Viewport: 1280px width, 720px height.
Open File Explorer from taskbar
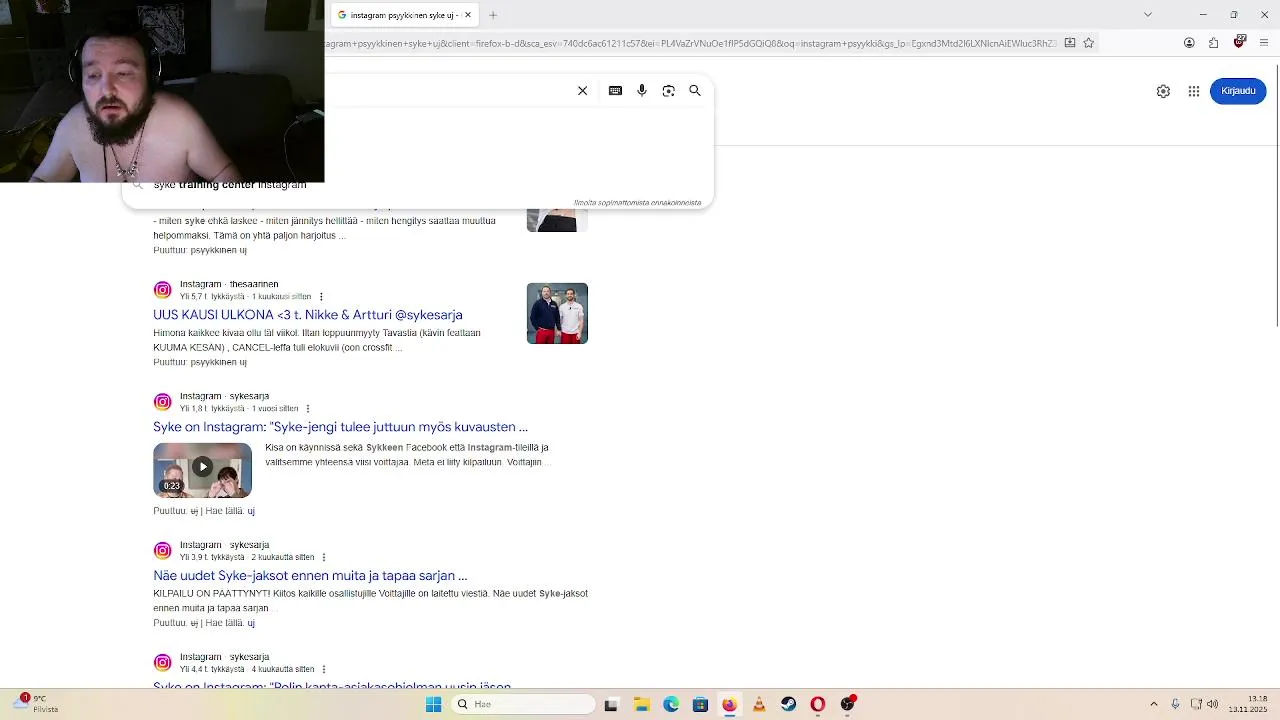coord(641,704)
